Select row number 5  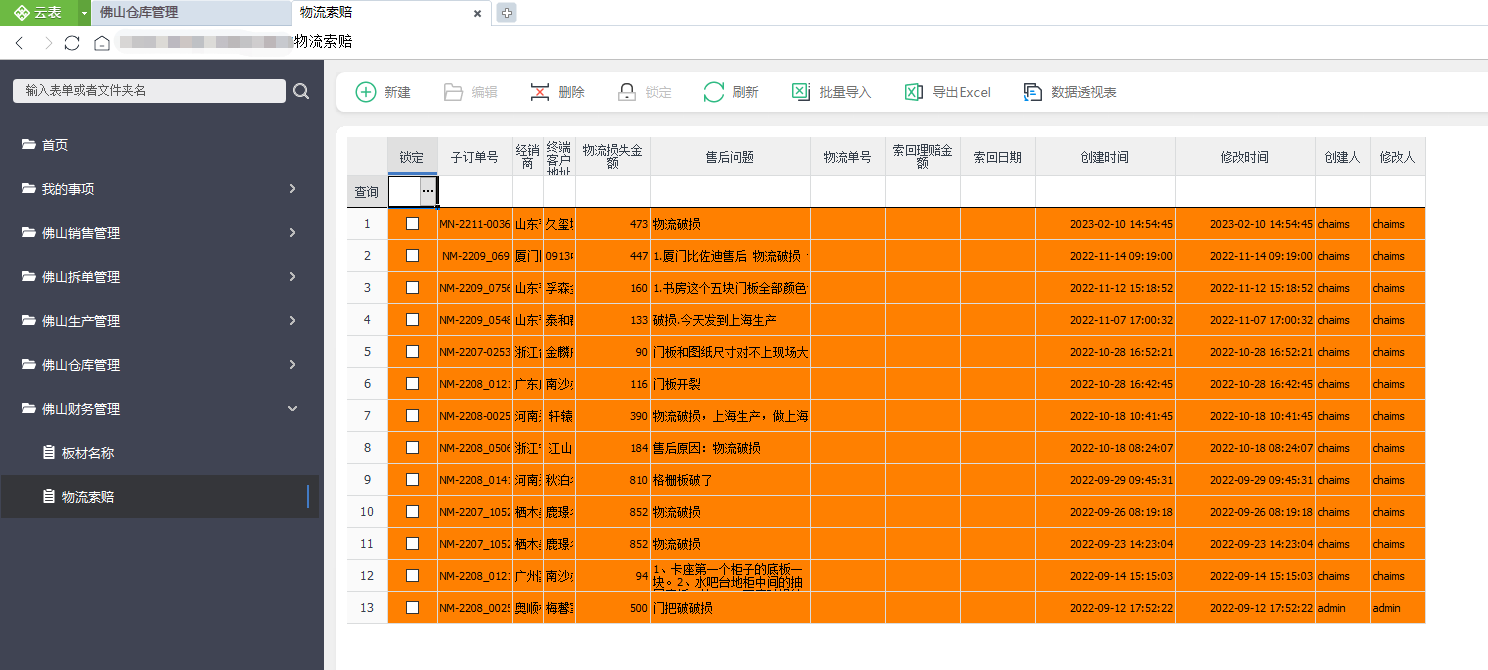tap(367, 352)
